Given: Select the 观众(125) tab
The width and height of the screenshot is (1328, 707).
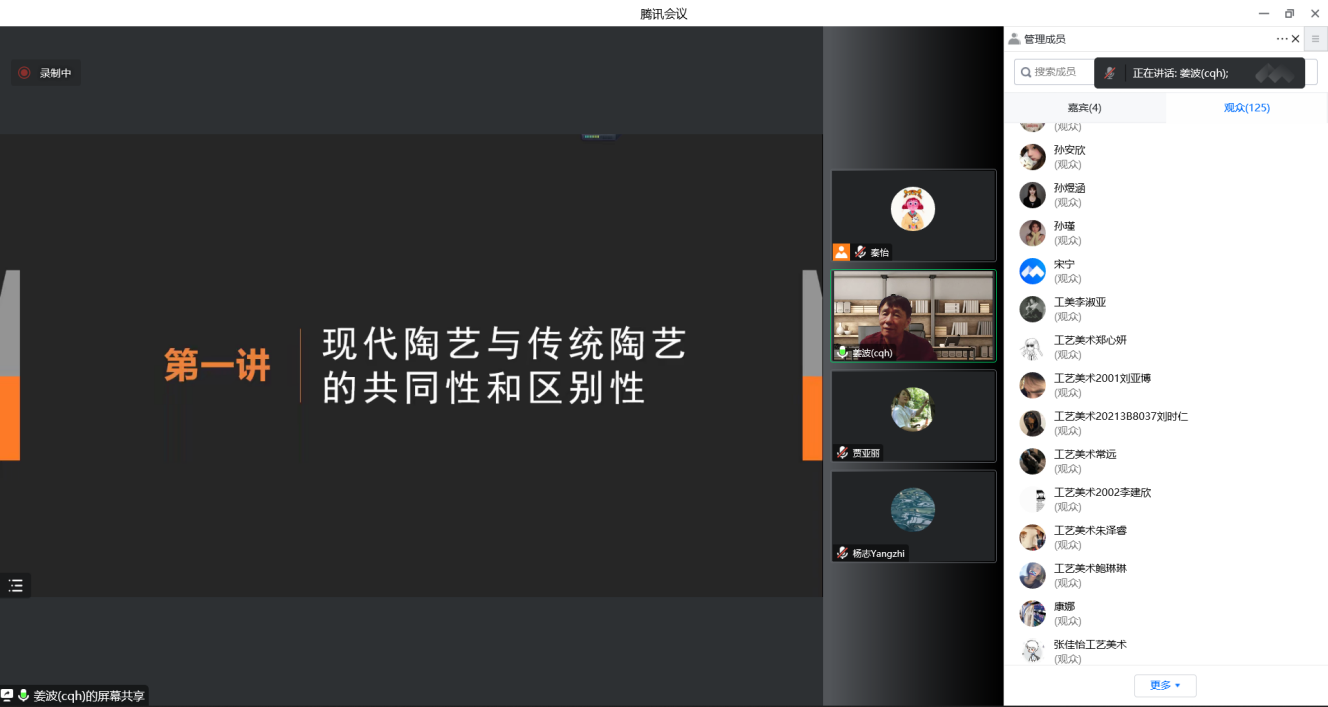Looking at the screenshot, I should click(1246, 108).
